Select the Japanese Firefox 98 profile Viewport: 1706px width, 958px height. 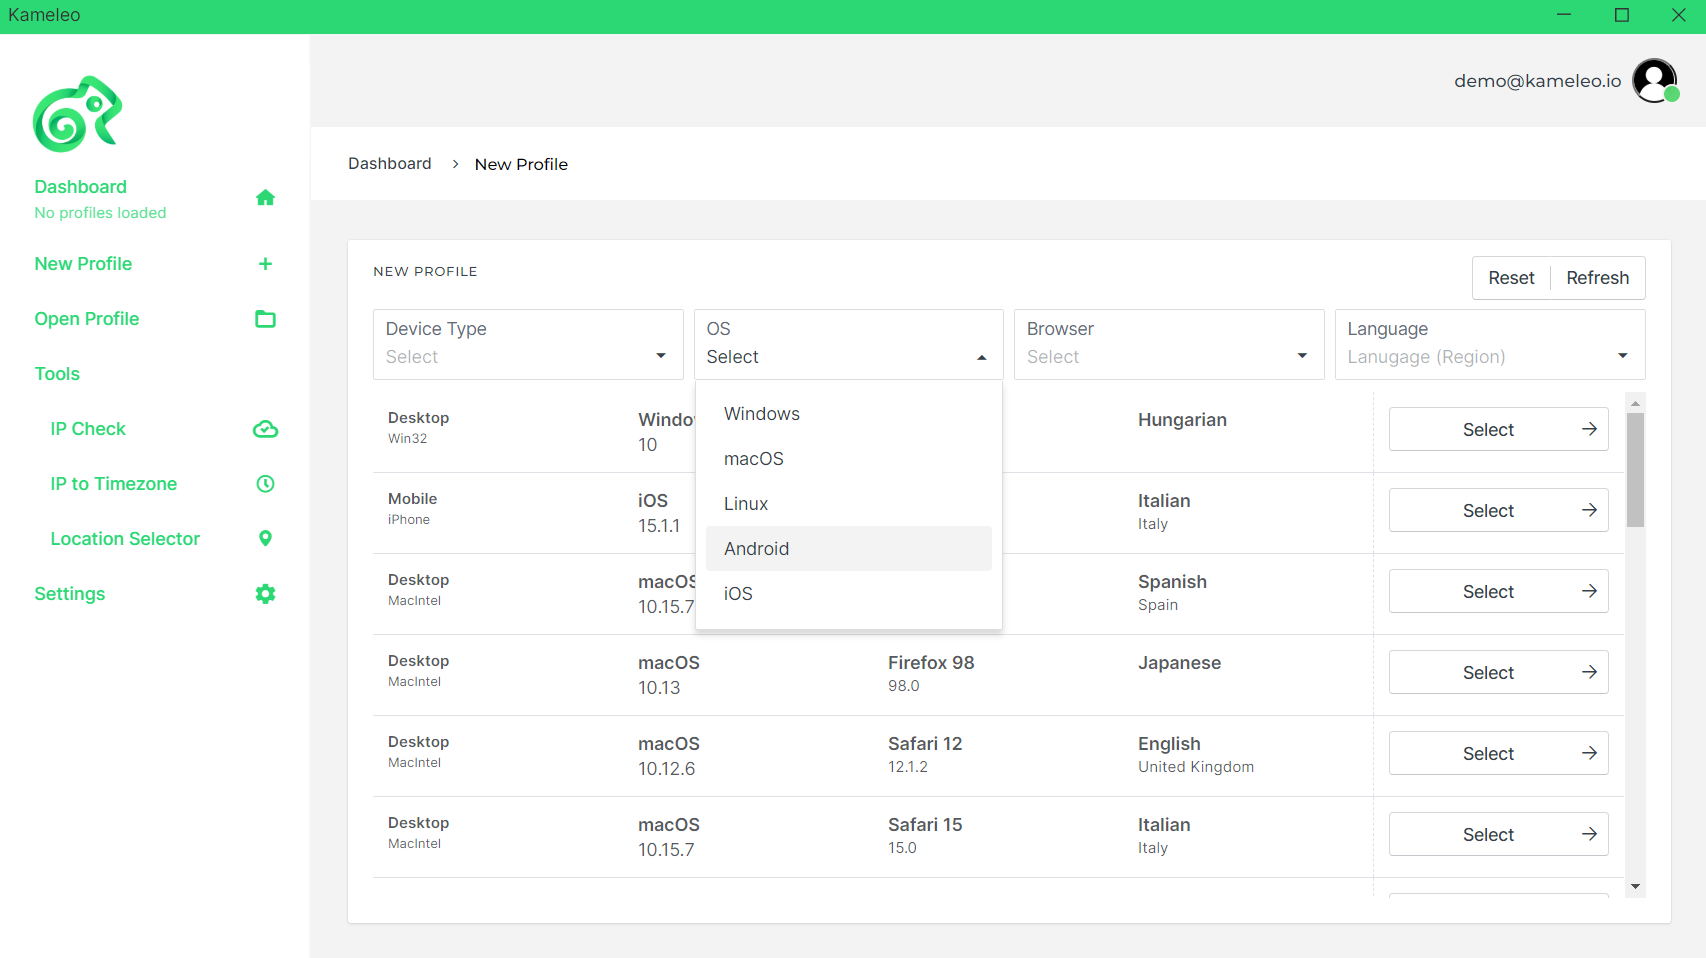coord(1498,672)
